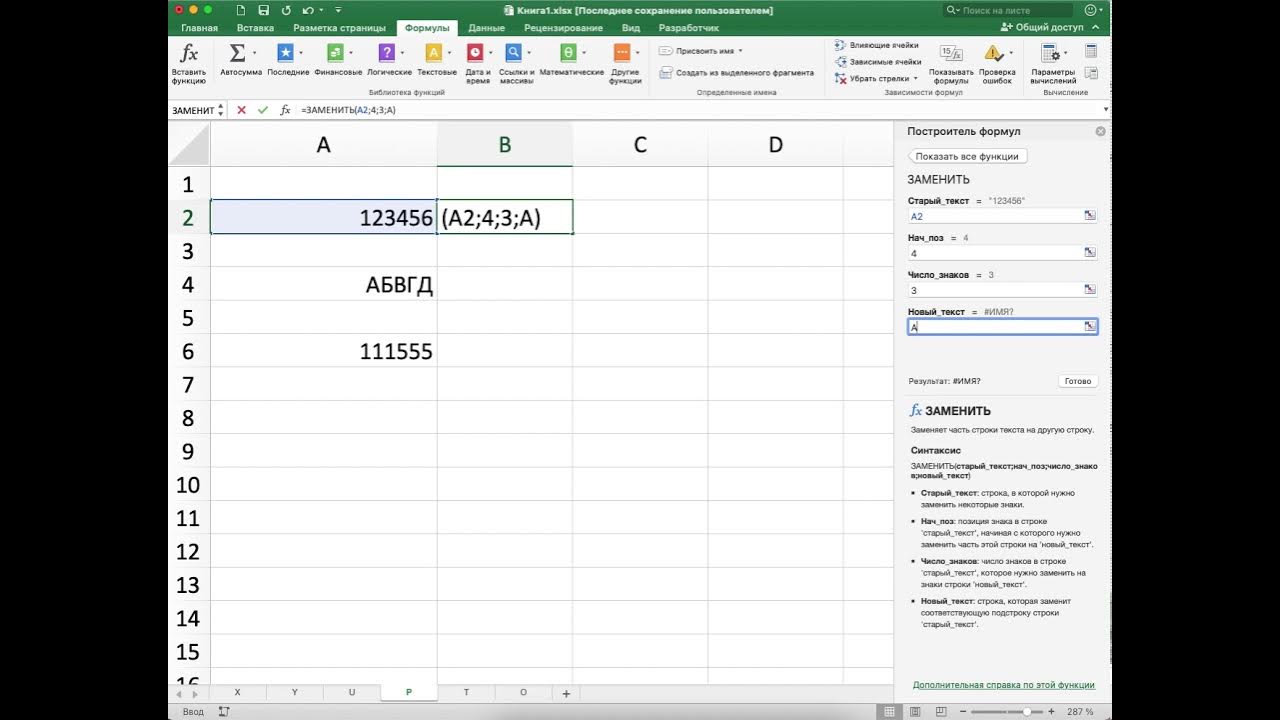Viewport: 1280px width, 720px height.
Task: Click the fx icon in formula bar
Action: pos(285,110)
